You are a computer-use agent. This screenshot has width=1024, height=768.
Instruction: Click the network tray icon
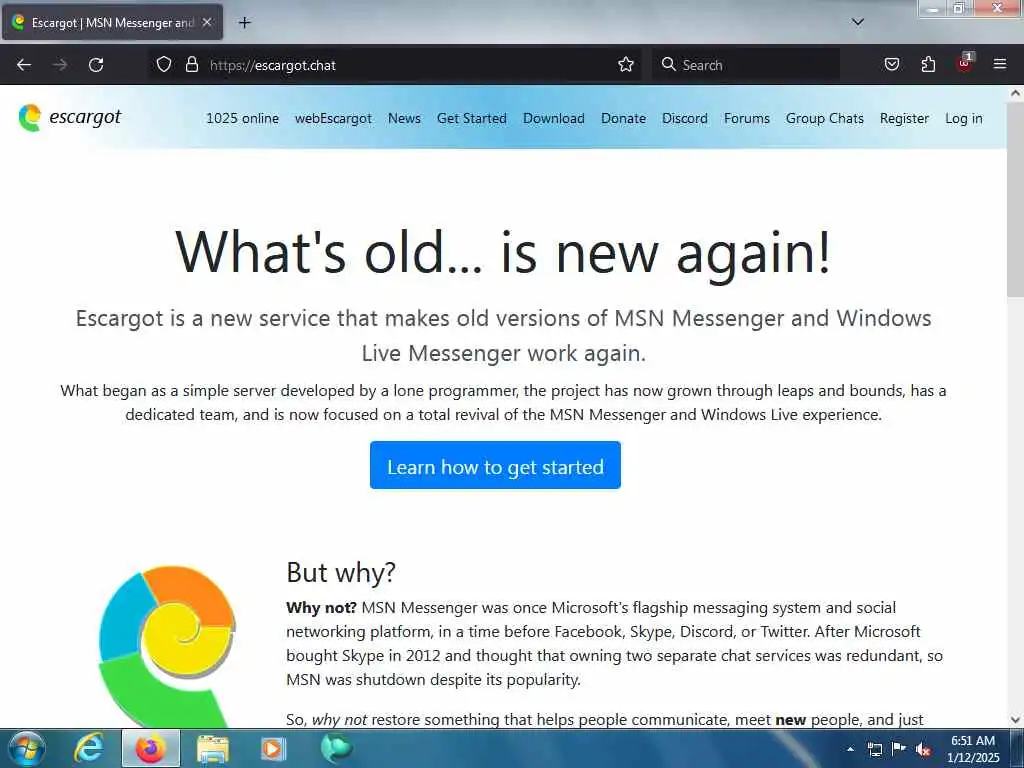point(874,749)
